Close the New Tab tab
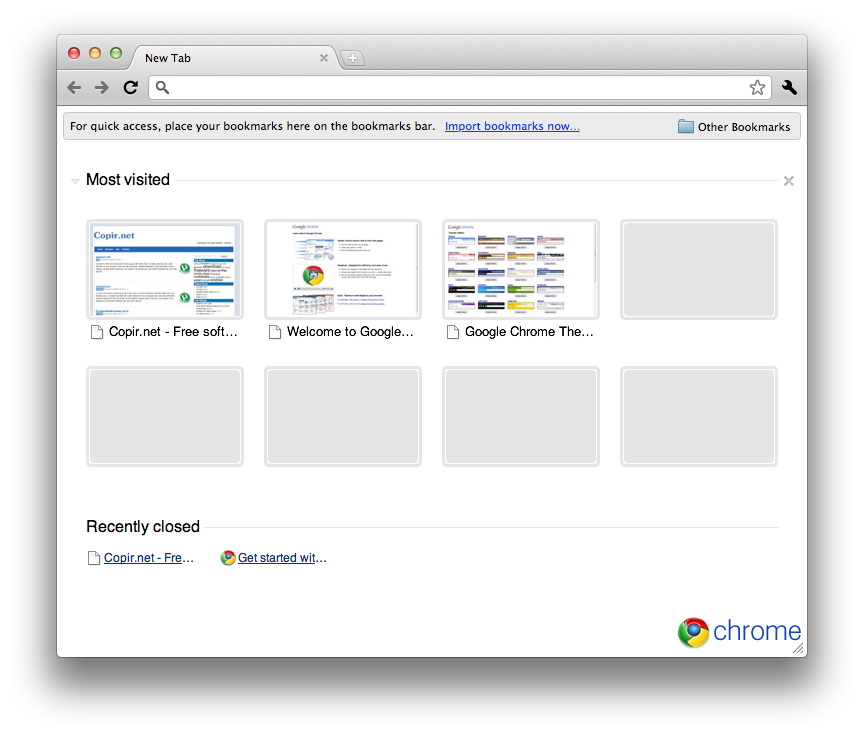This screenshot has height=736, width=864. [323, 58]
